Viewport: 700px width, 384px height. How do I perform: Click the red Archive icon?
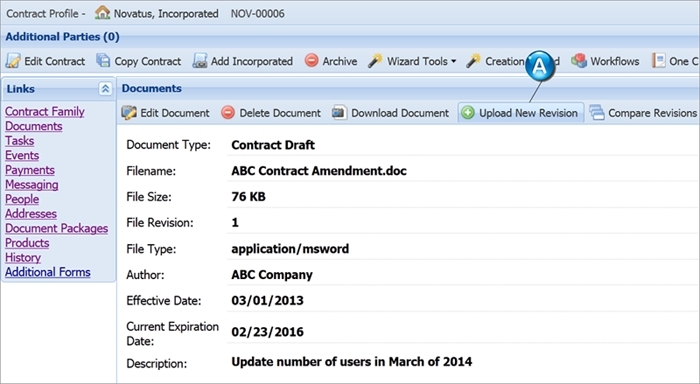312,60
